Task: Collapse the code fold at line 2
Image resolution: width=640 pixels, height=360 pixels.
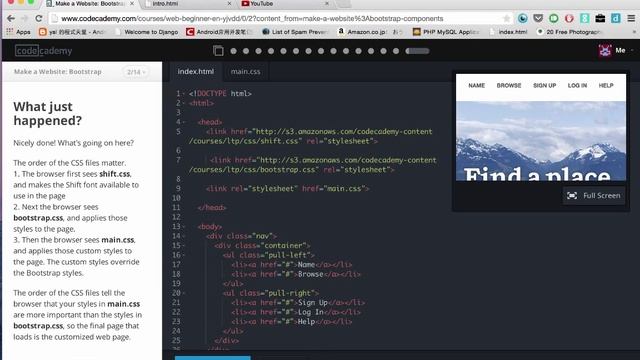Action: [x=184, y=103]
